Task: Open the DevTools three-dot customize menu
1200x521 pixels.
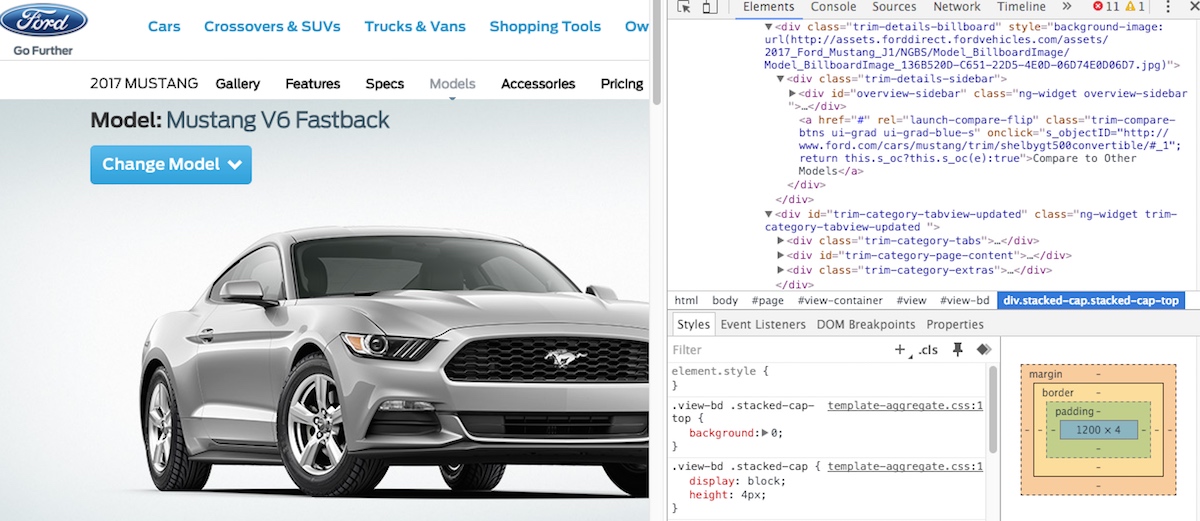Action: (x=1168, y=7)
